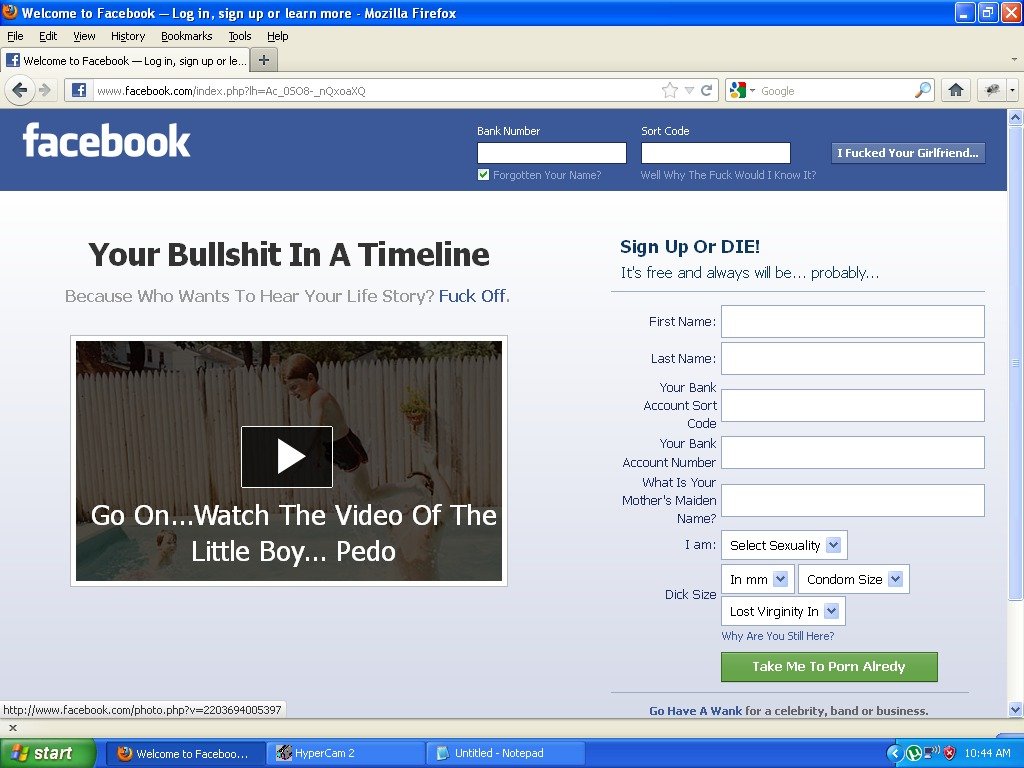Click the facebook logo in the blue header

tap(106, 140)
